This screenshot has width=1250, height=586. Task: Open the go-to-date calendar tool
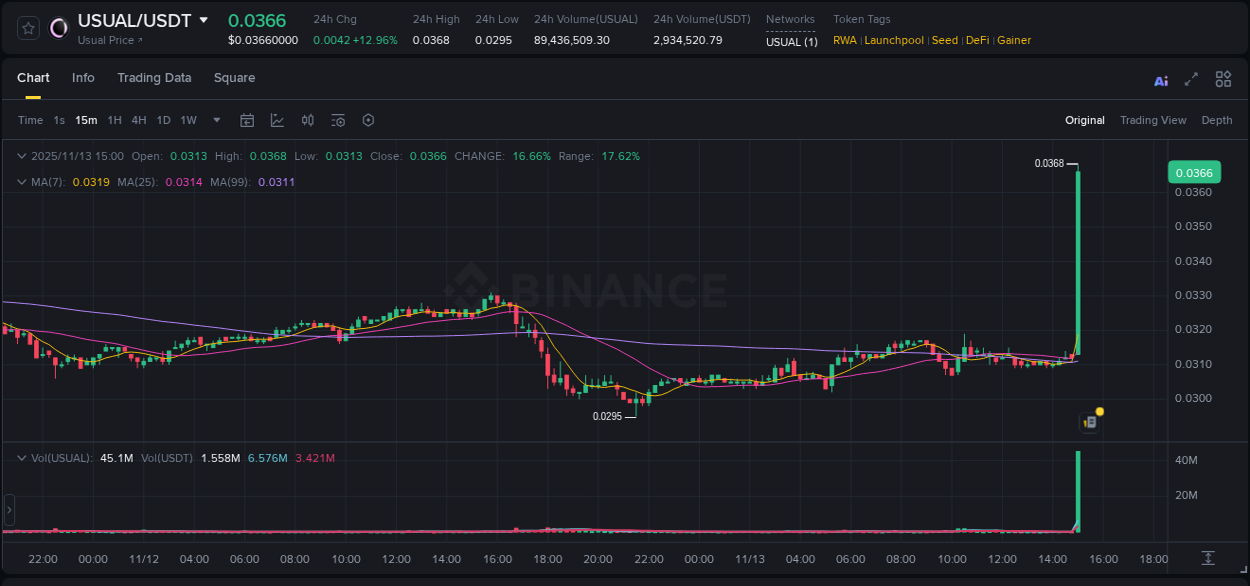click(247, 120)
